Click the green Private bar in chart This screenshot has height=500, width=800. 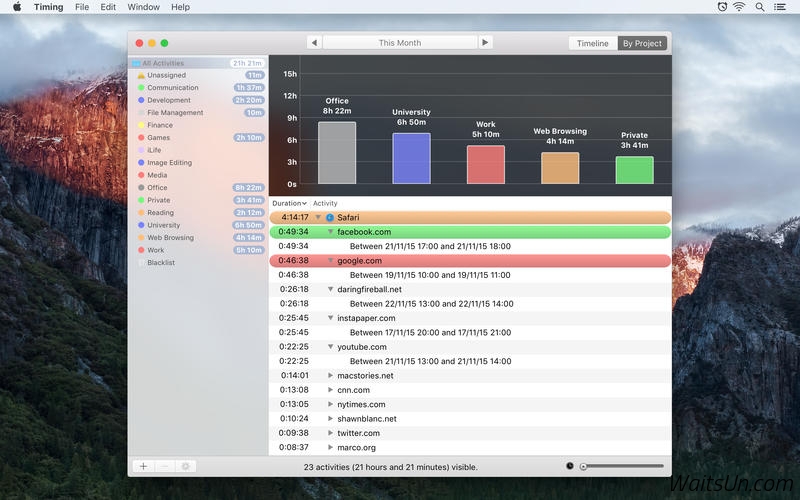coord(635,170)
